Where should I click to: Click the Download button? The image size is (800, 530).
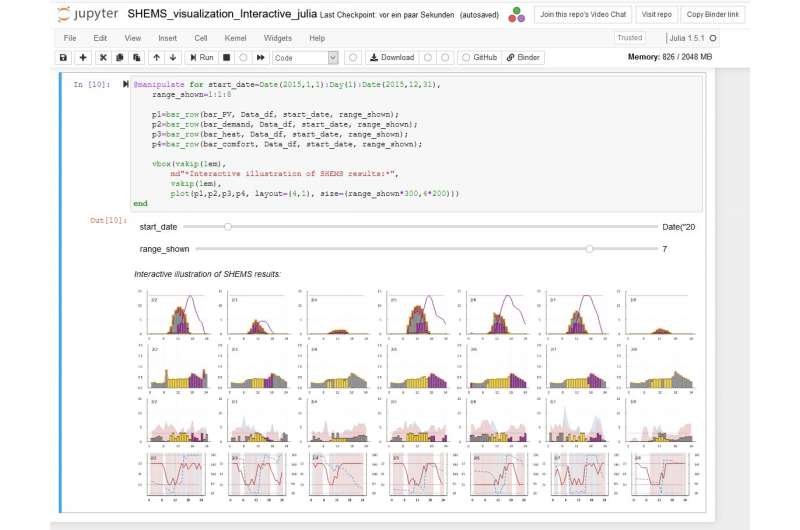point(391,58)
